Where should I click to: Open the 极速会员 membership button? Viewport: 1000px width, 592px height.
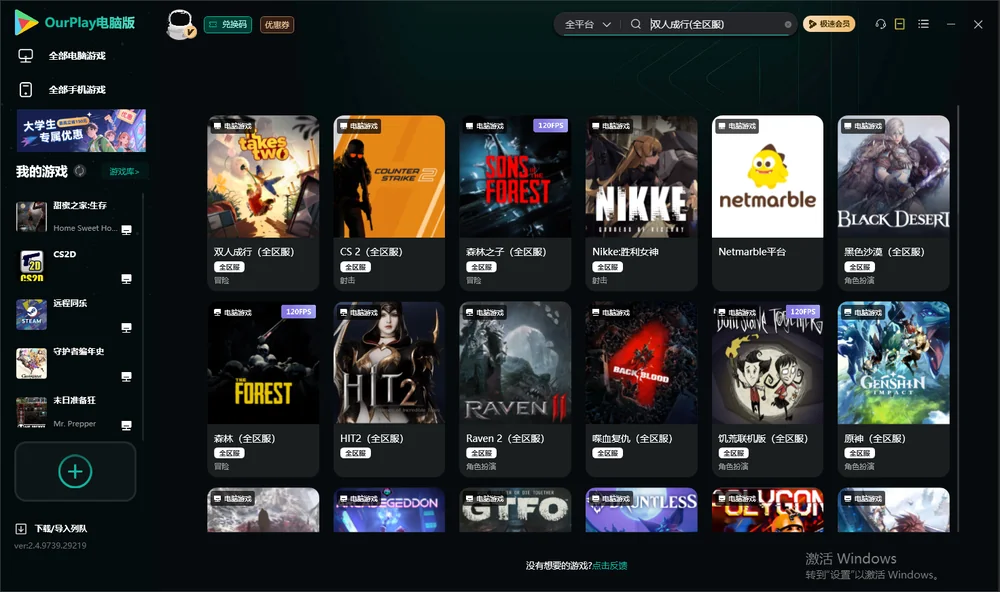[828, 24]
